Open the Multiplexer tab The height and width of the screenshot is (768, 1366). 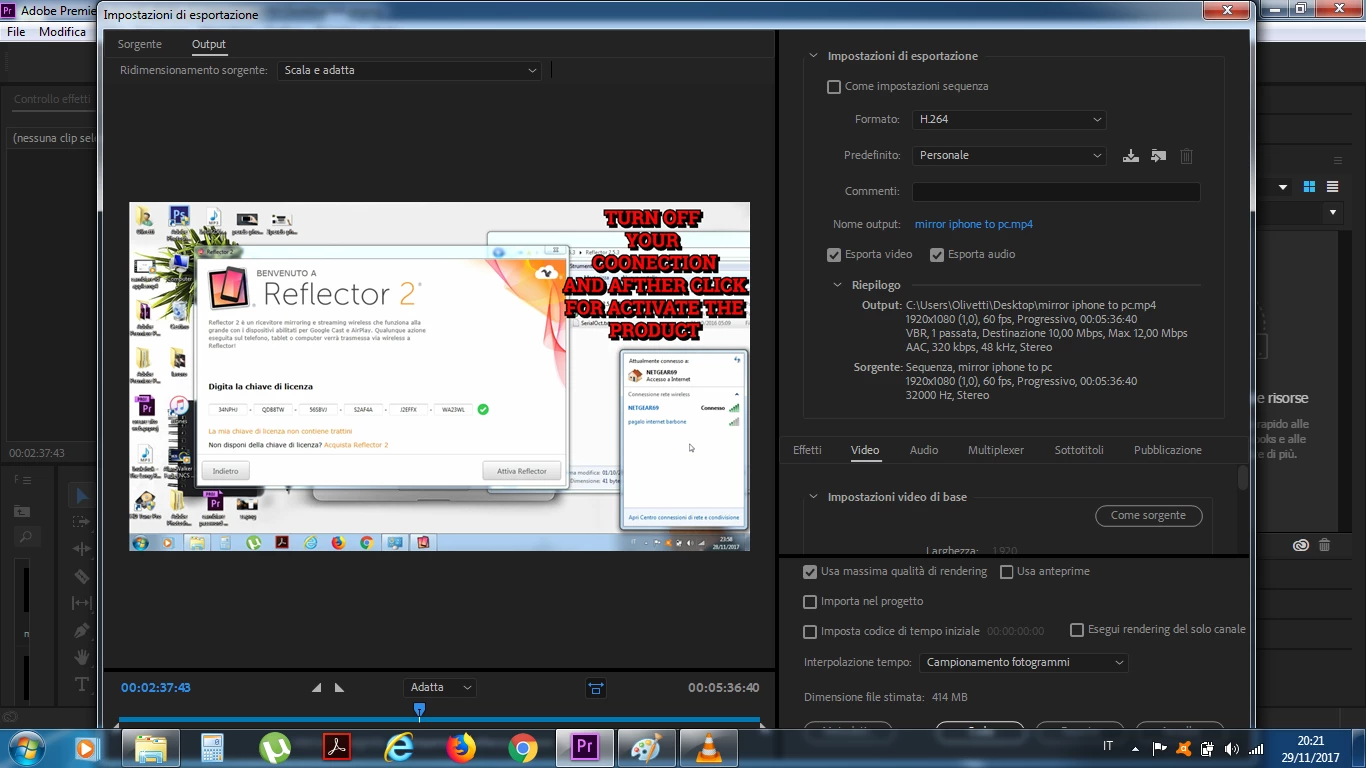click(x=996, y=450)
